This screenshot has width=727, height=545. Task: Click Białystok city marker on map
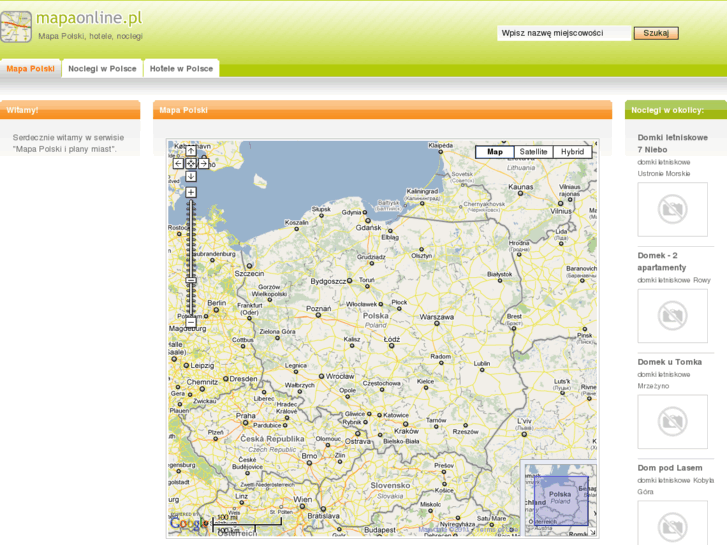point(499,281)
